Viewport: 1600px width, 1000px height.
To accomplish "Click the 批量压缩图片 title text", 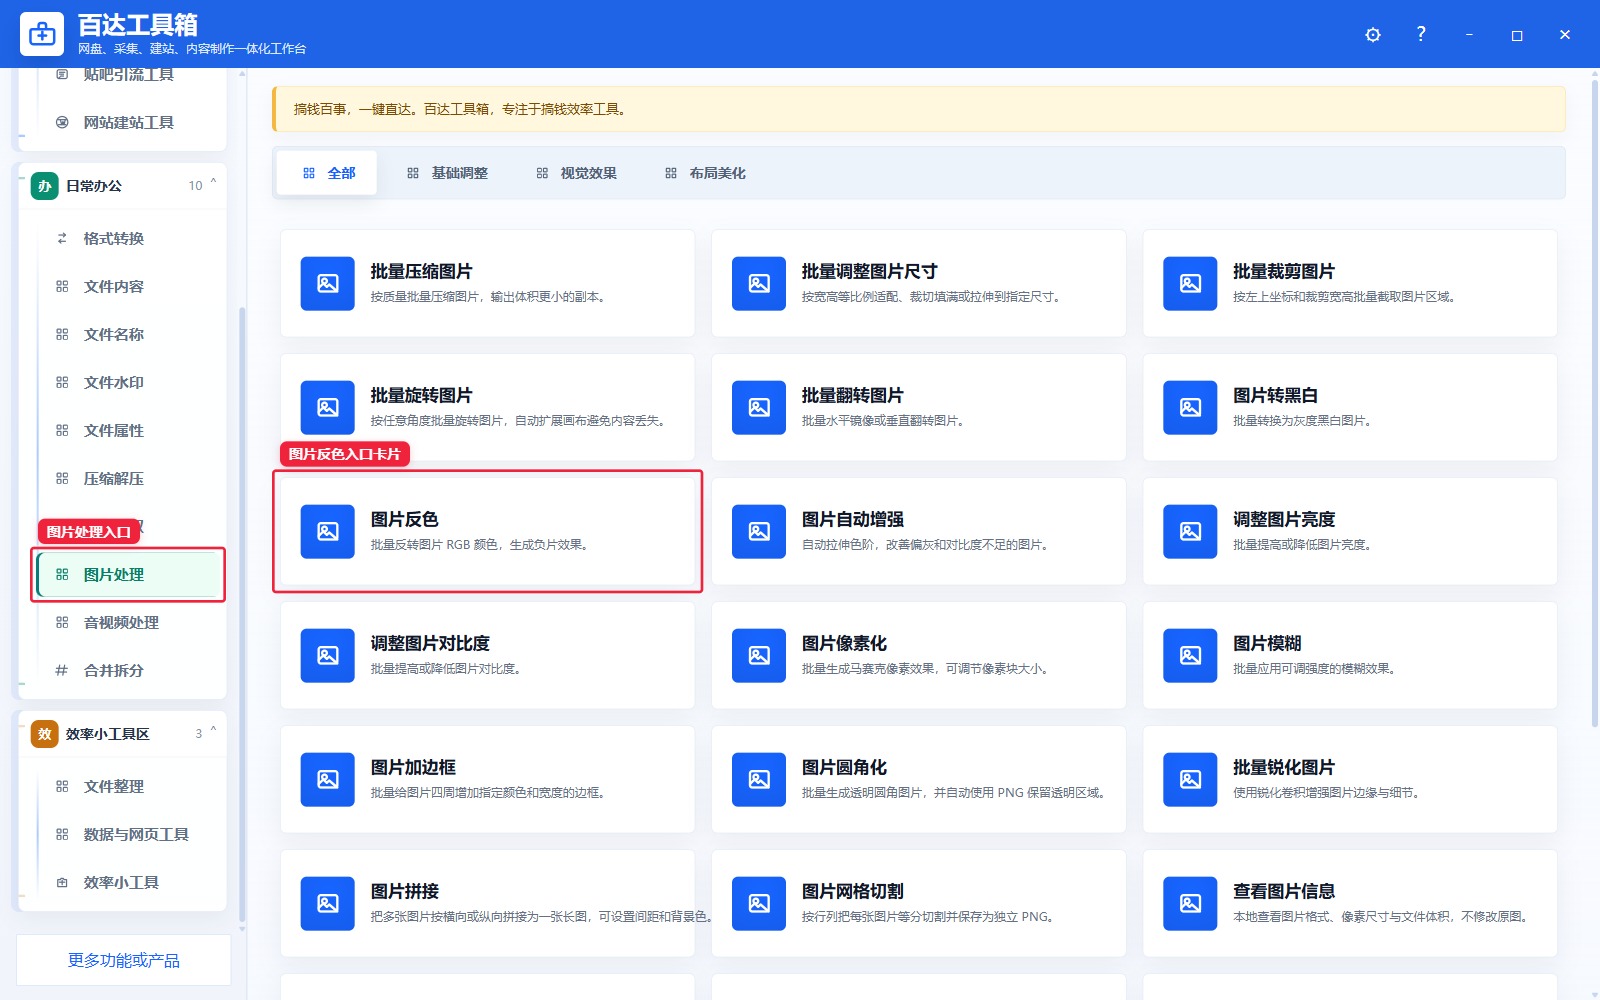I will tap(421, 271).
